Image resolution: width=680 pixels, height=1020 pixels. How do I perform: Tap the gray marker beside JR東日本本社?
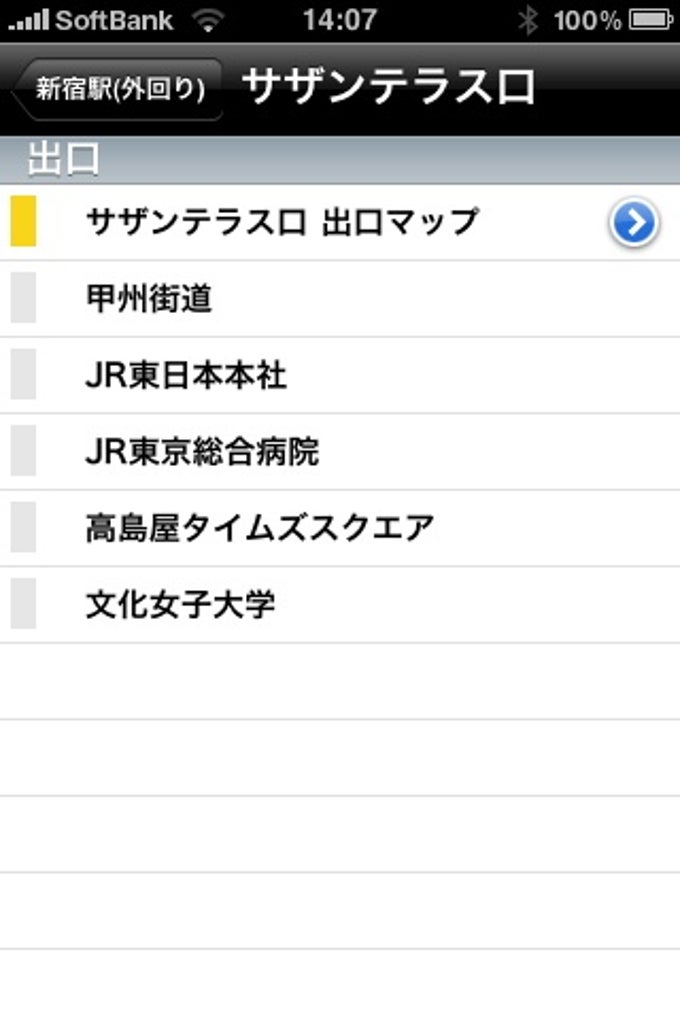coord(23,373)
